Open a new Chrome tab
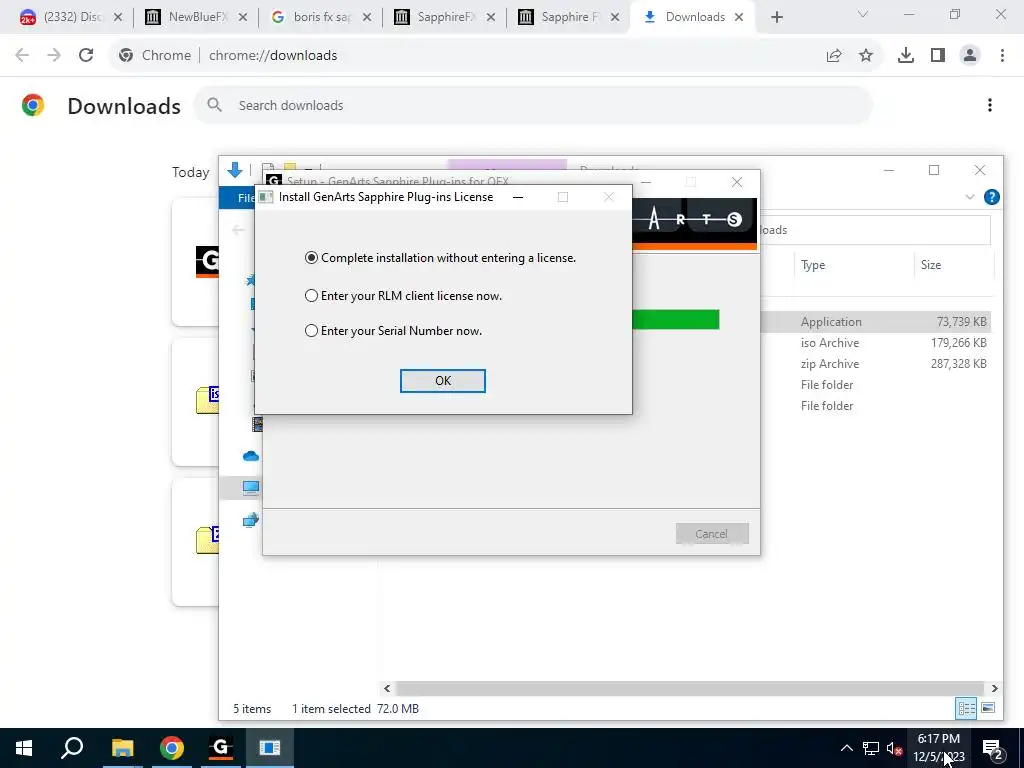This screenshot has height=768, width=1024. pyautogui.click(x=776, y=18)
